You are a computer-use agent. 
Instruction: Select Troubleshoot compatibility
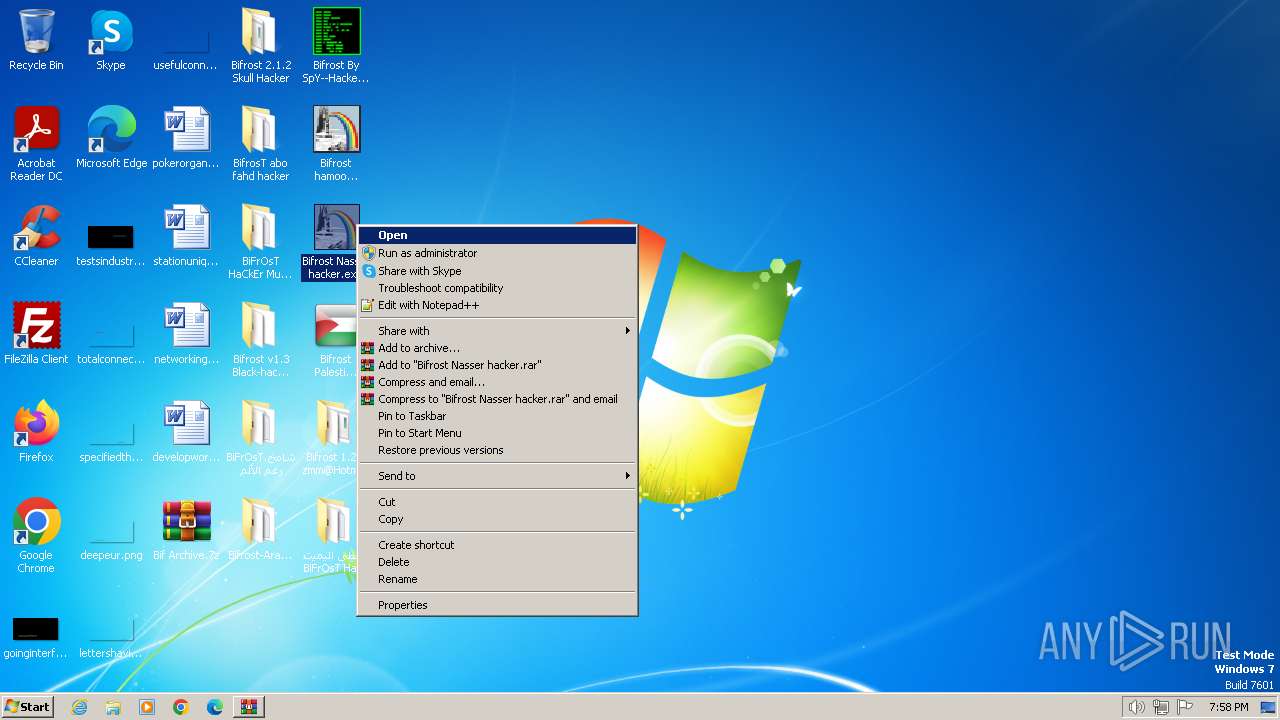[497, 288]
